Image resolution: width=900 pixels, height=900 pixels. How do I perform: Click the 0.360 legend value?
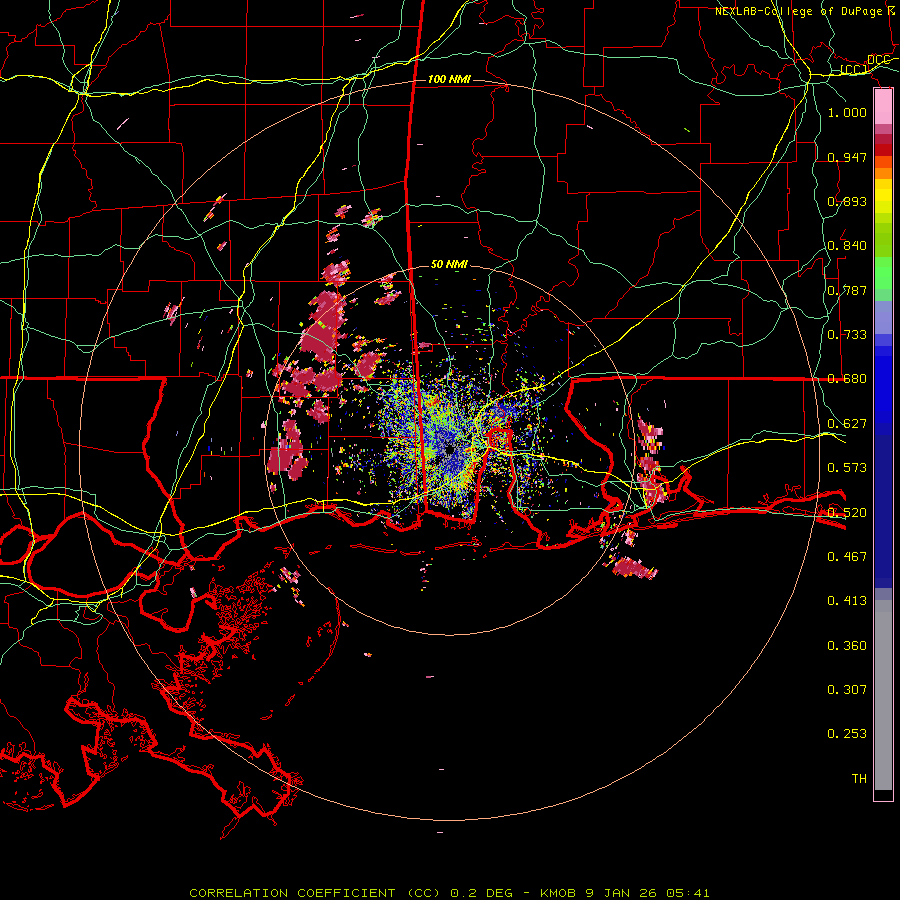pos(847,646)
